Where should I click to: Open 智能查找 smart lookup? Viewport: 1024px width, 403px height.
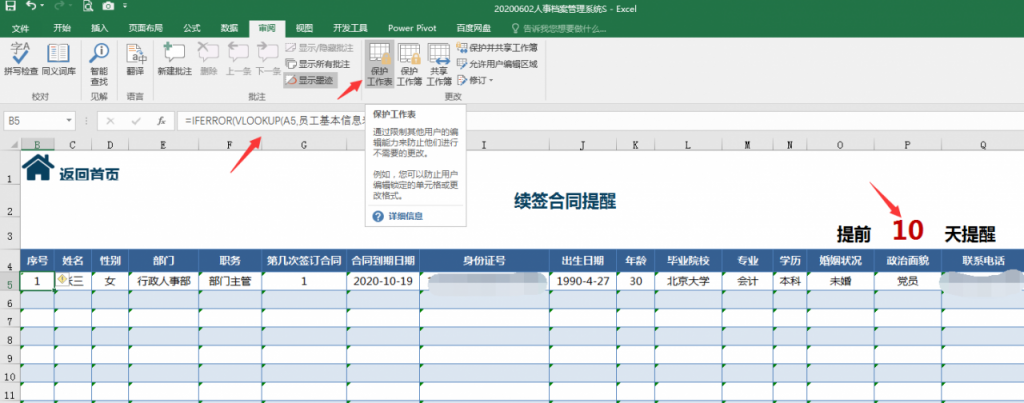(99, 64)
